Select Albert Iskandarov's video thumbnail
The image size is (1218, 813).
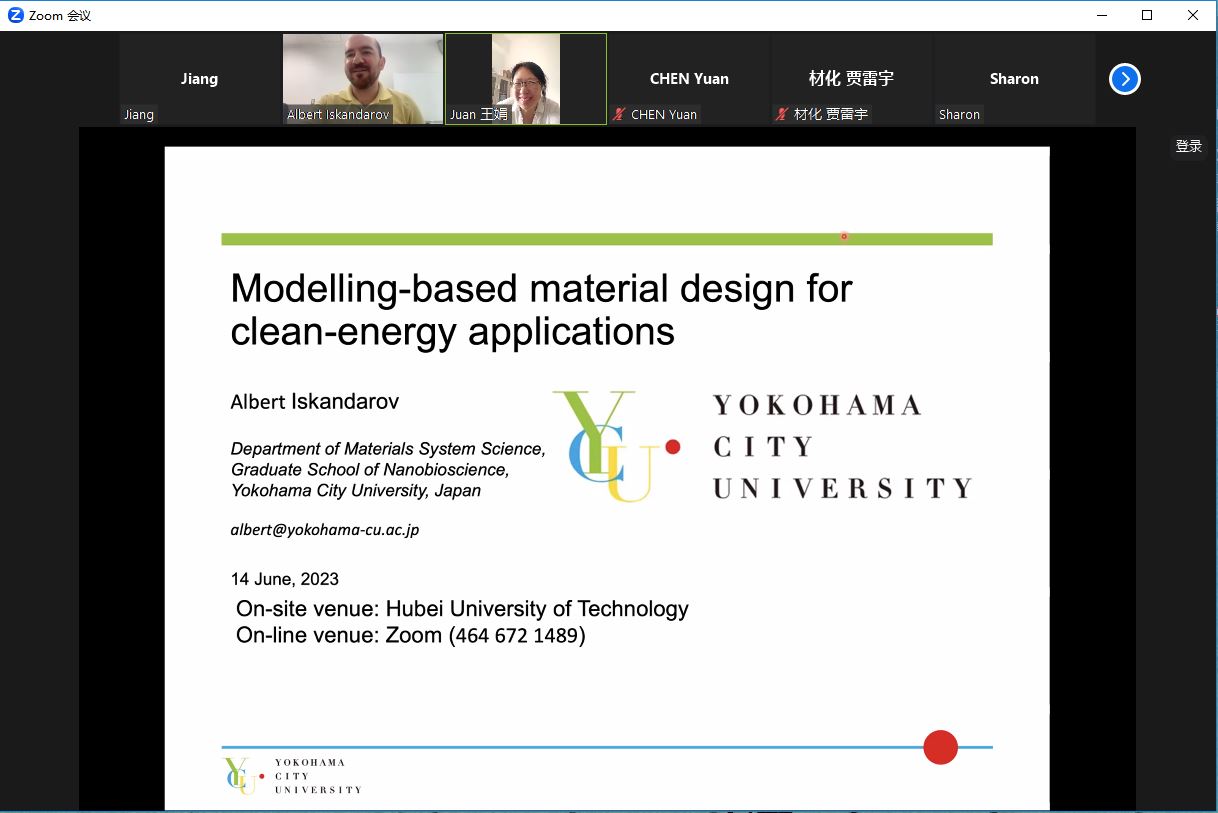point(363,78)
